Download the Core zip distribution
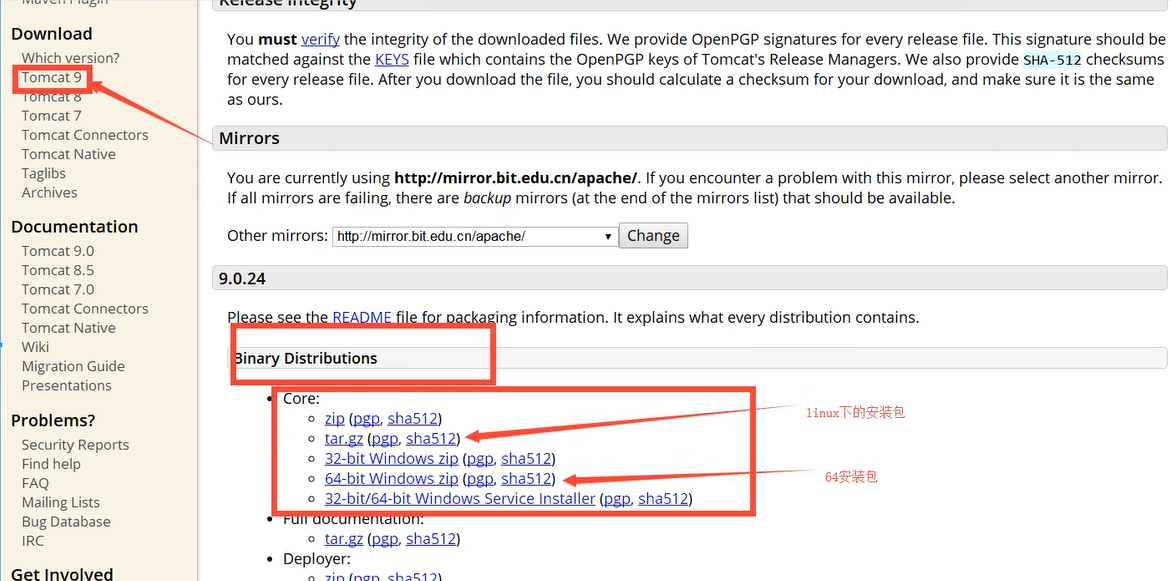Screen dimensions: 1171x581 (335, 418)
